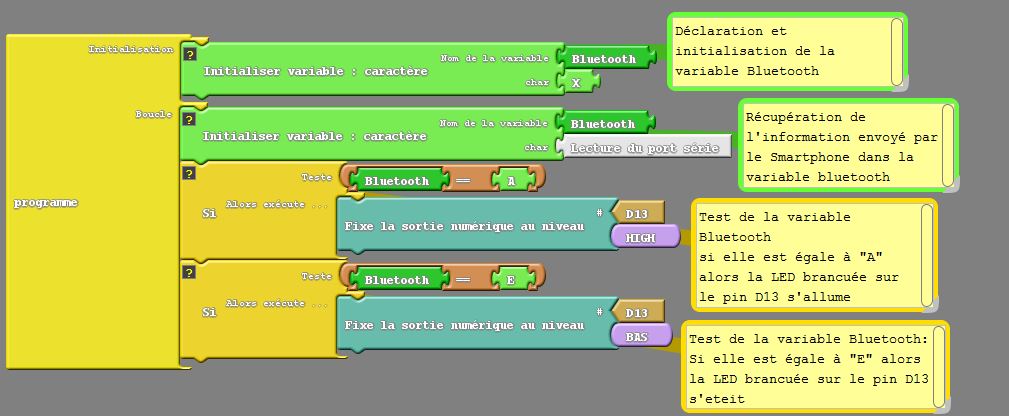1009x416 pixels.
Task: Select the D13 pin block above BAS
Action: coord(638,313)
